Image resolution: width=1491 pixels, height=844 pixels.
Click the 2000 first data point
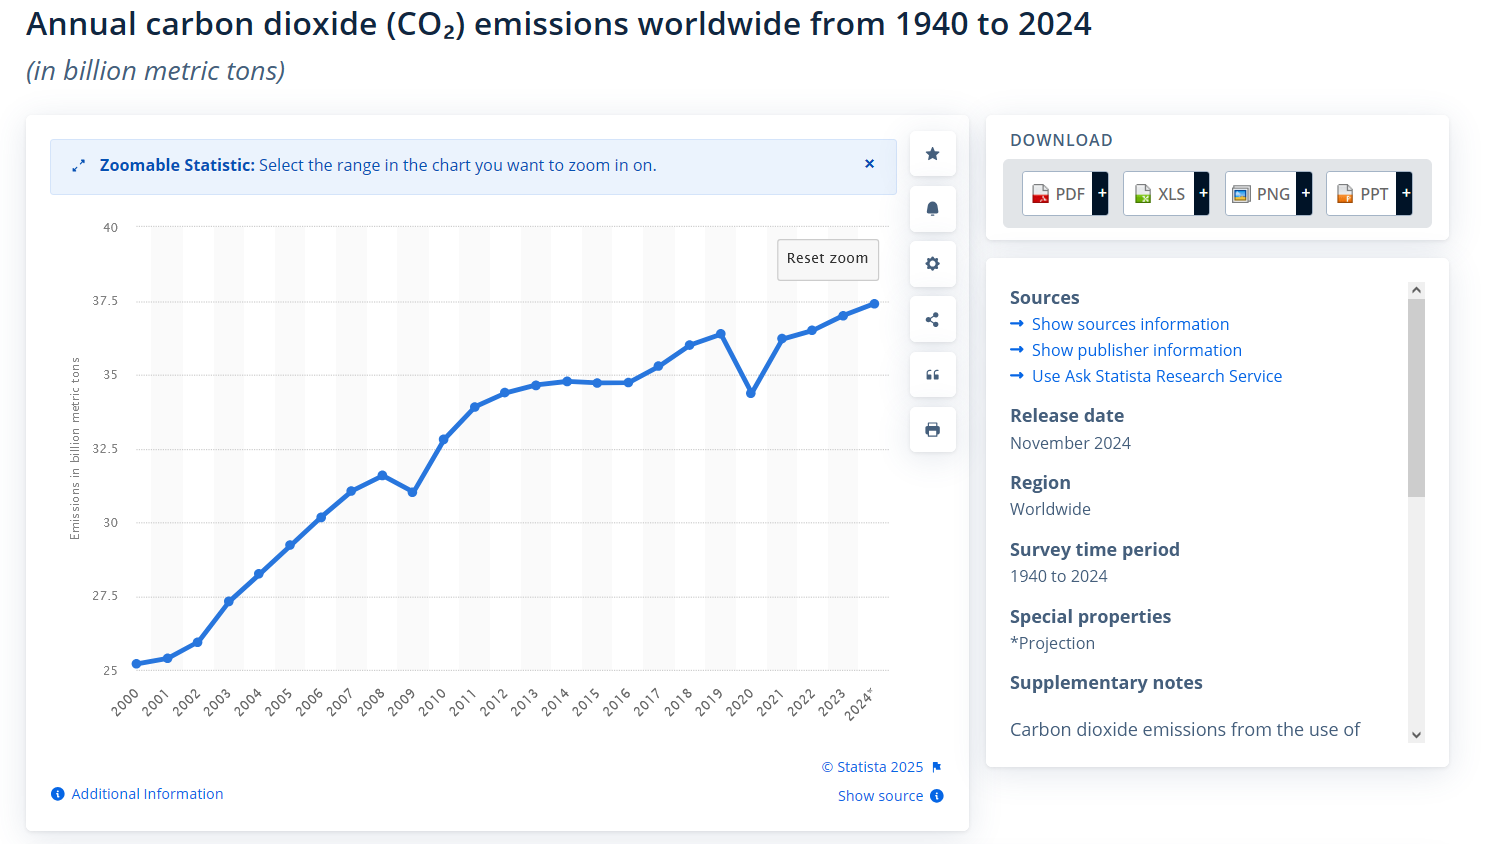click(x=137, y=664)
